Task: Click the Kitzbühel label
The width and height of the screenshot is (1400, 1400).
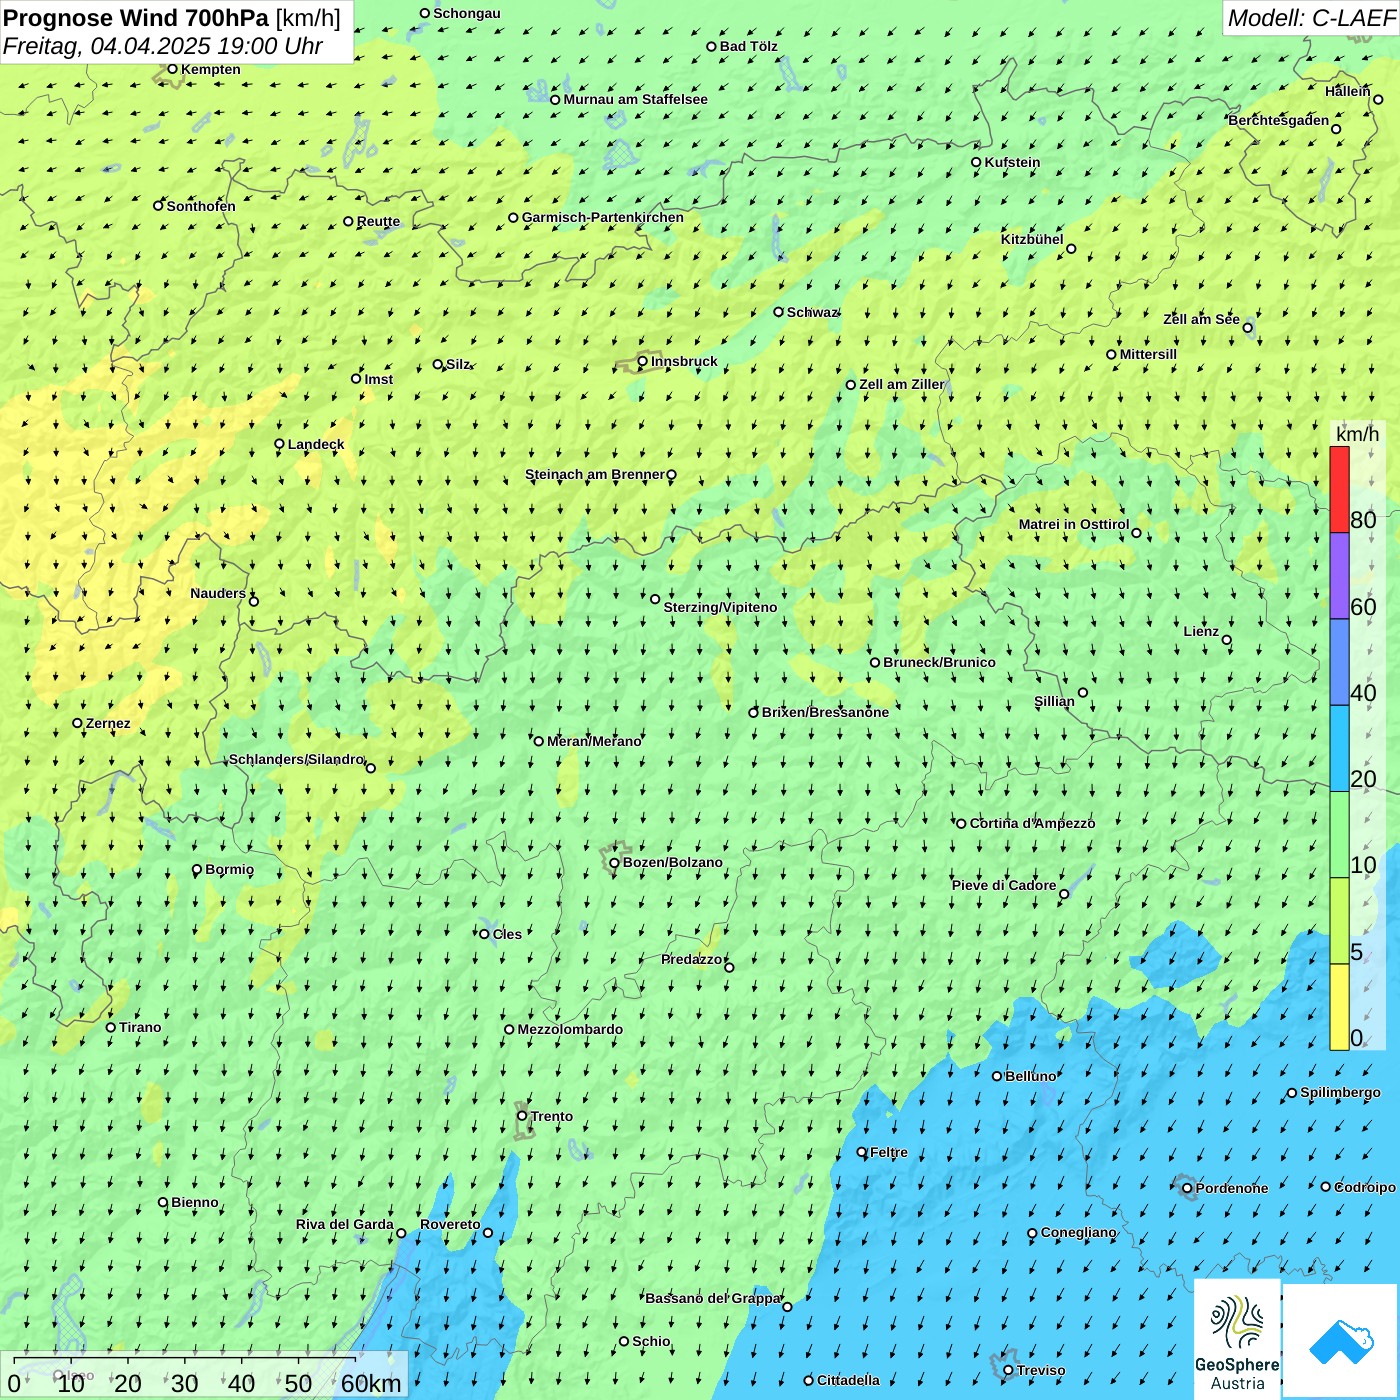Action: click(1032, 239)
